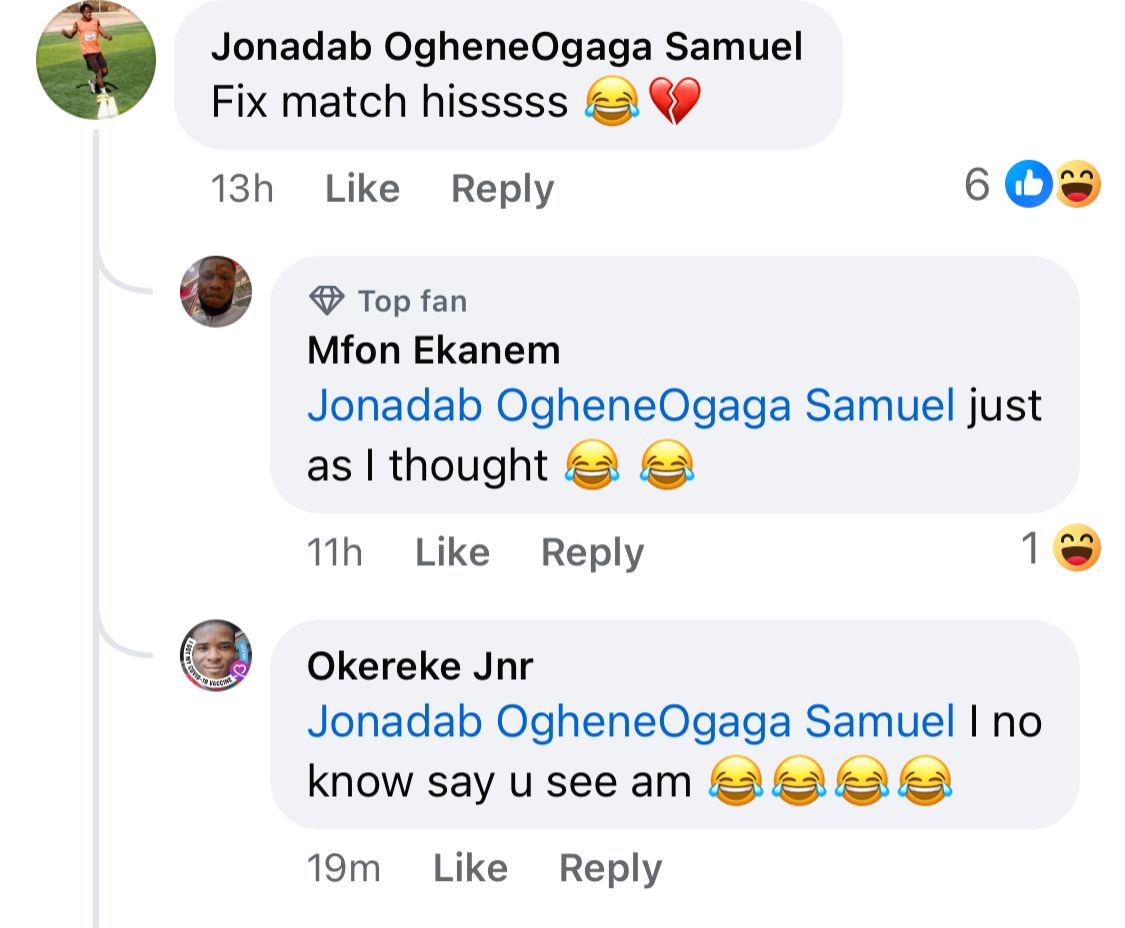Open Mfon Ekanem's name link
The width and height of the screenshot is (1125, 928).
[x=433, y=350]
